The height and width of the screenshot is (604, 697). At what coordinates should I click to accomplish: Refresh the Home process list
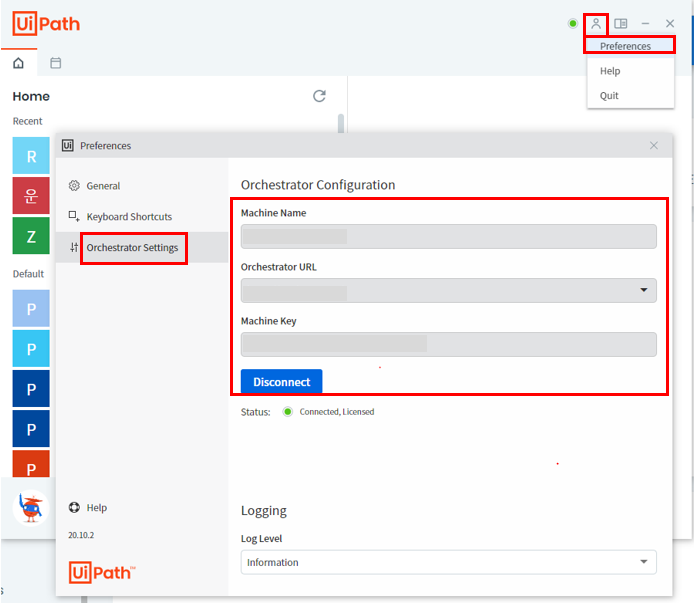[320, 96]
